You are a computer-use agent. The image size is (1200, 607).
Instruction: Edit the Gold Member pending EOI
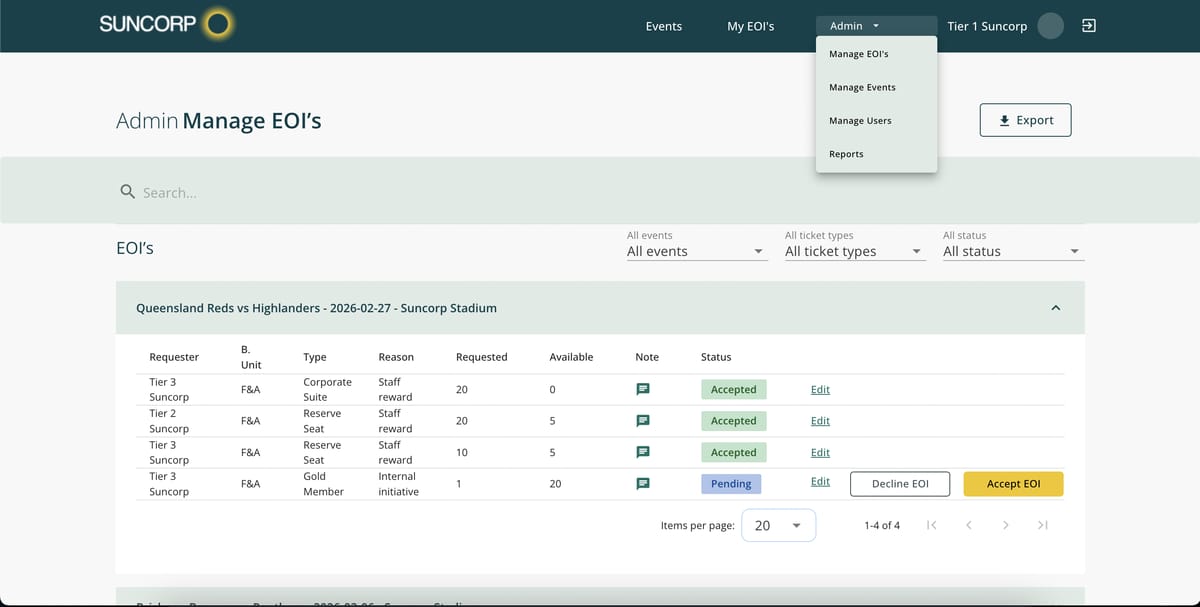[820, 481]
